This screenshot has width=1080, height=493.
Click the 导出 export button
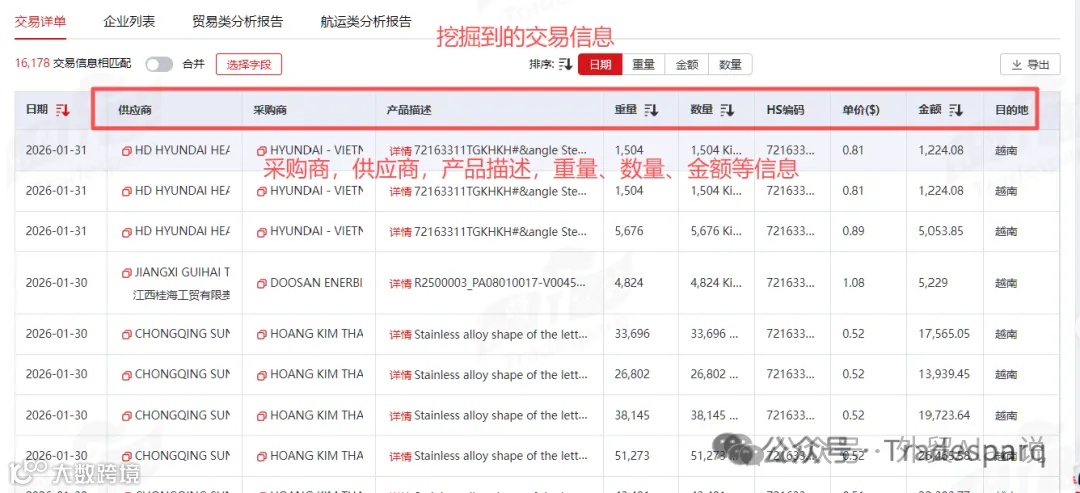(1030, 65)
